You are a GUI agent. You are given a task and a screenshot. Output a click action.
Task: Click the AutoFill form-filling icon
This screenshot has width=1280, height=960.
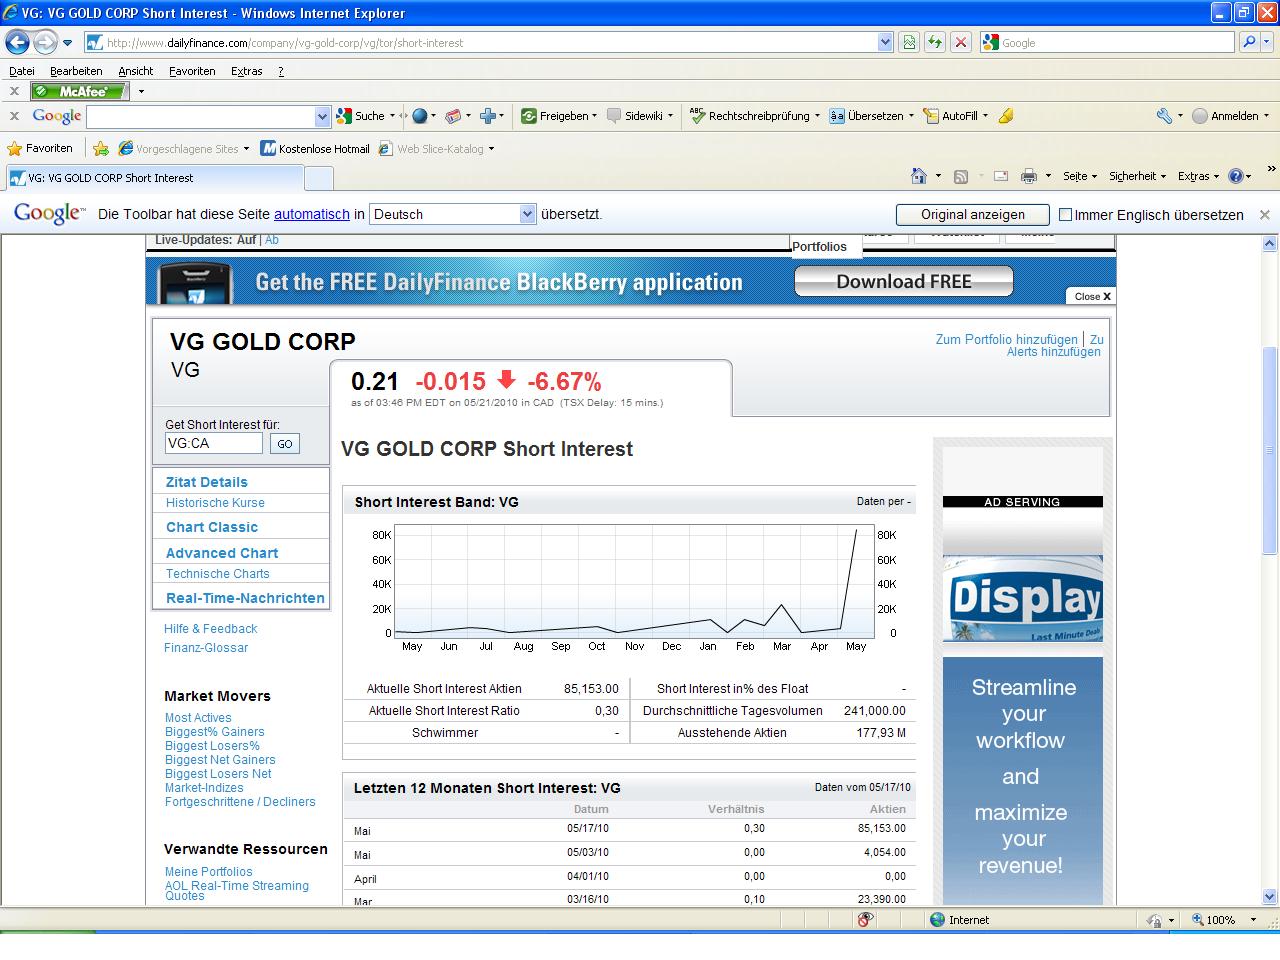pyautogui.click(x=950, y=115)
